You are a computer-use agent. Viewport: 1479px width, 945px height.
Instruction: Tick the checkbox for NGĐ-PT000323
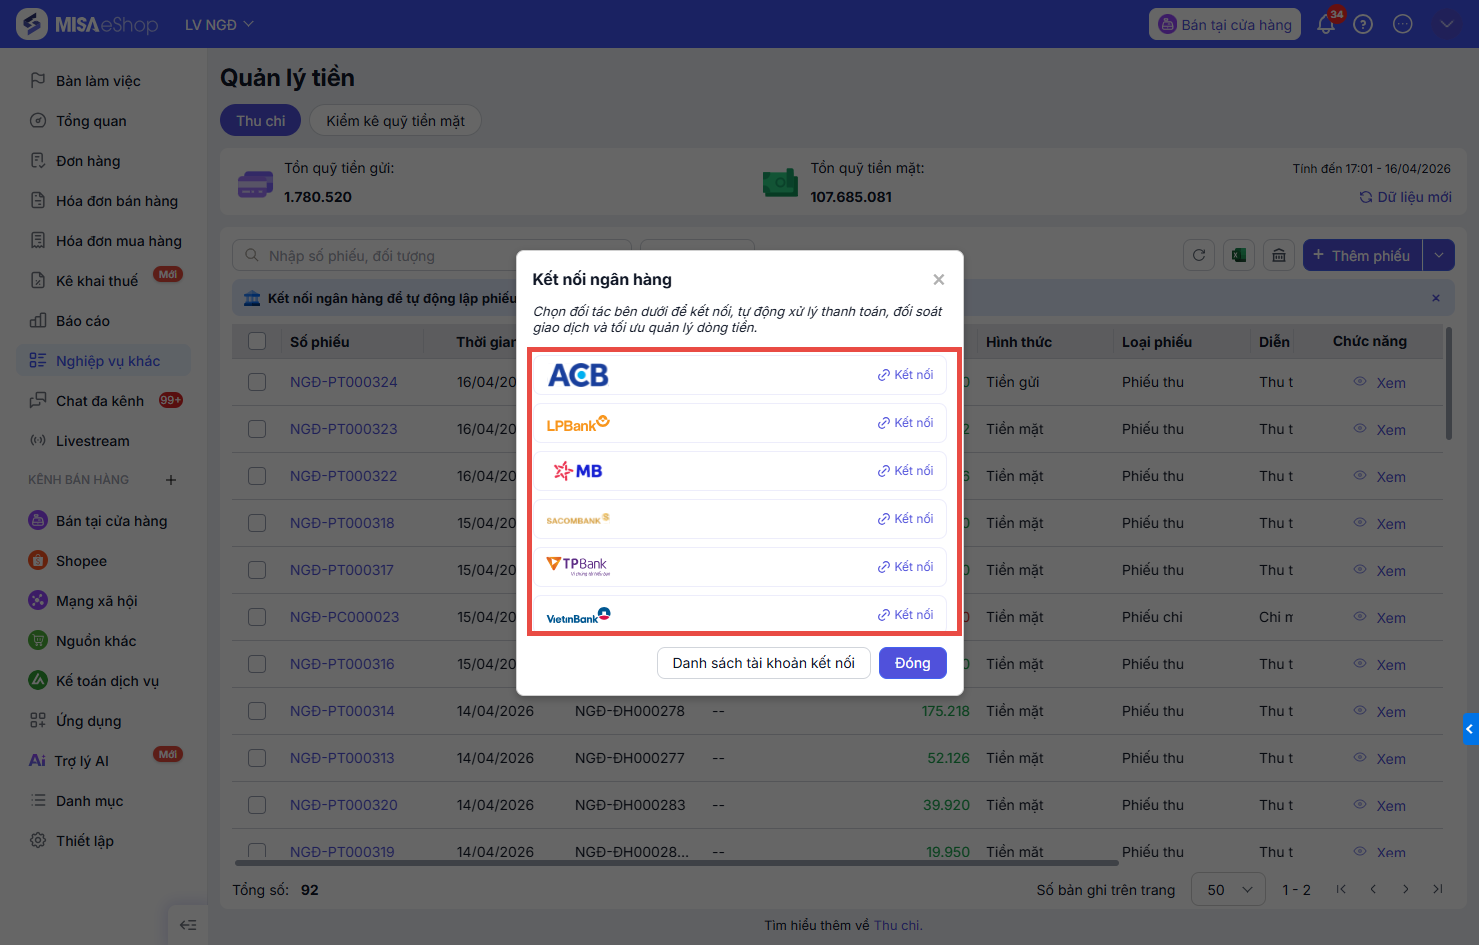pyautogui.click(x=257, y=429)
